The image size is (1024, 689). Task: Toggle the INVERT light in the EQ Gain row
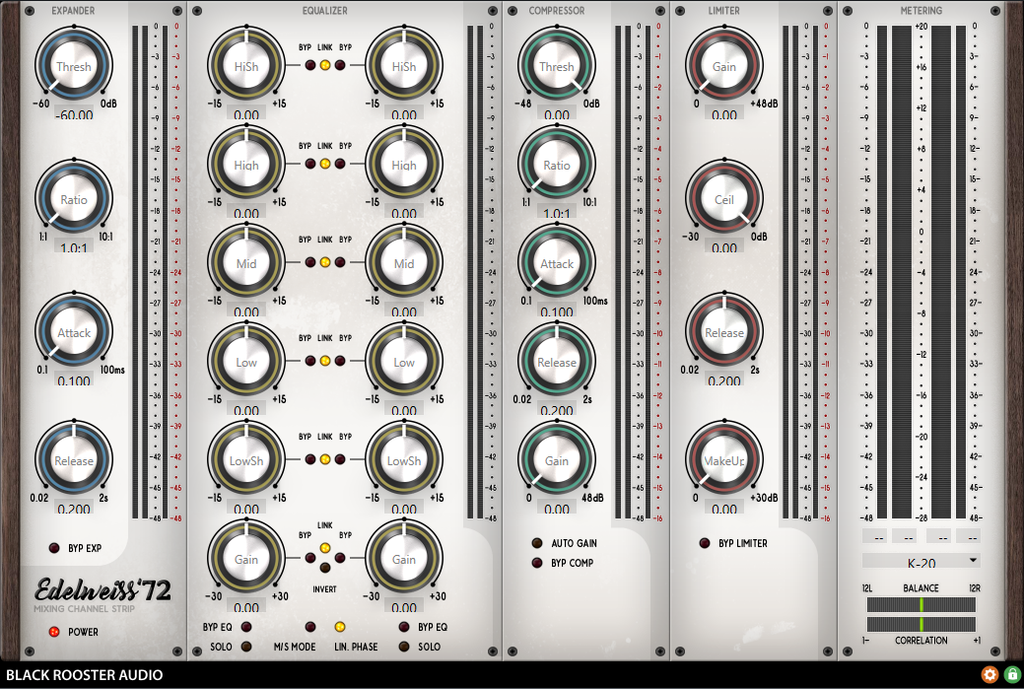(x=325, y=568)
